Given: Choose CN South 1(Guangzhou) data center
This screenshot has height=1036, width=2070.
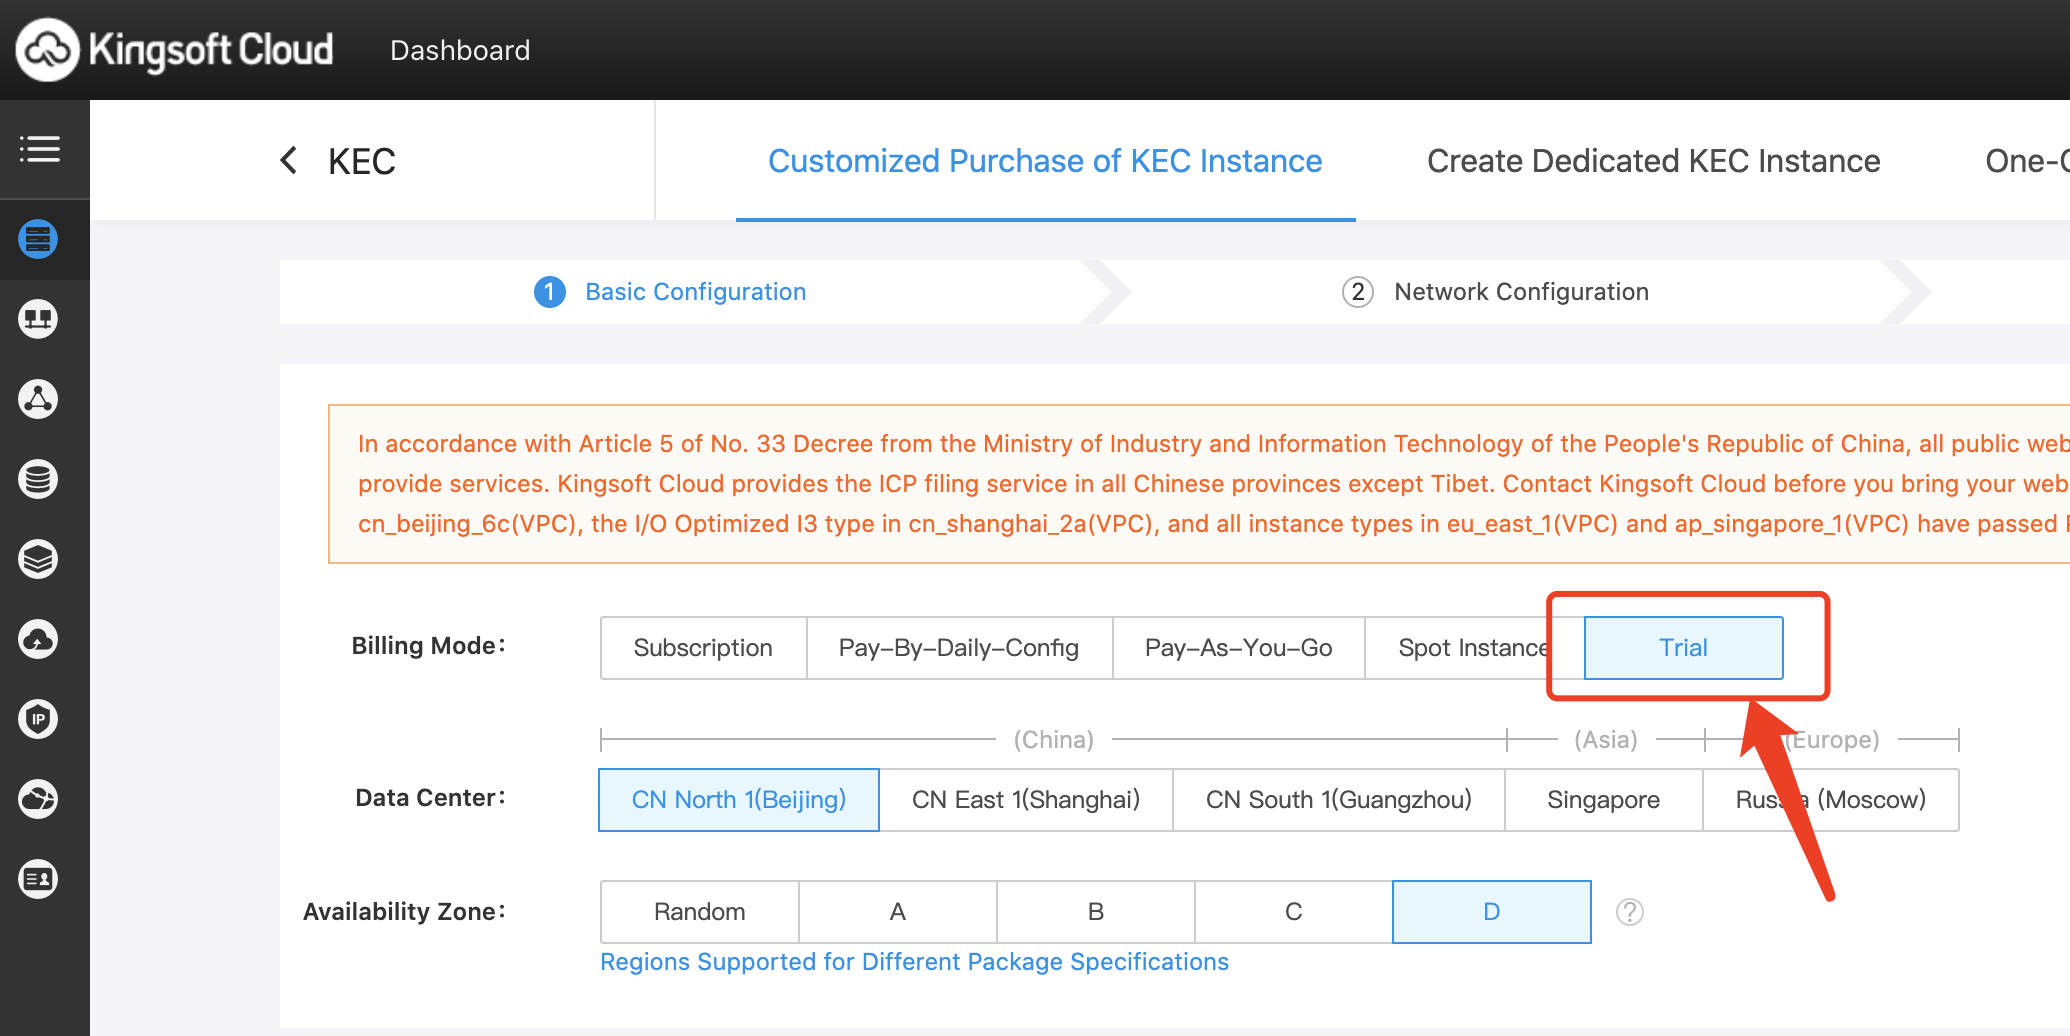Looking at the screenshot, I should coord(1338,800).
